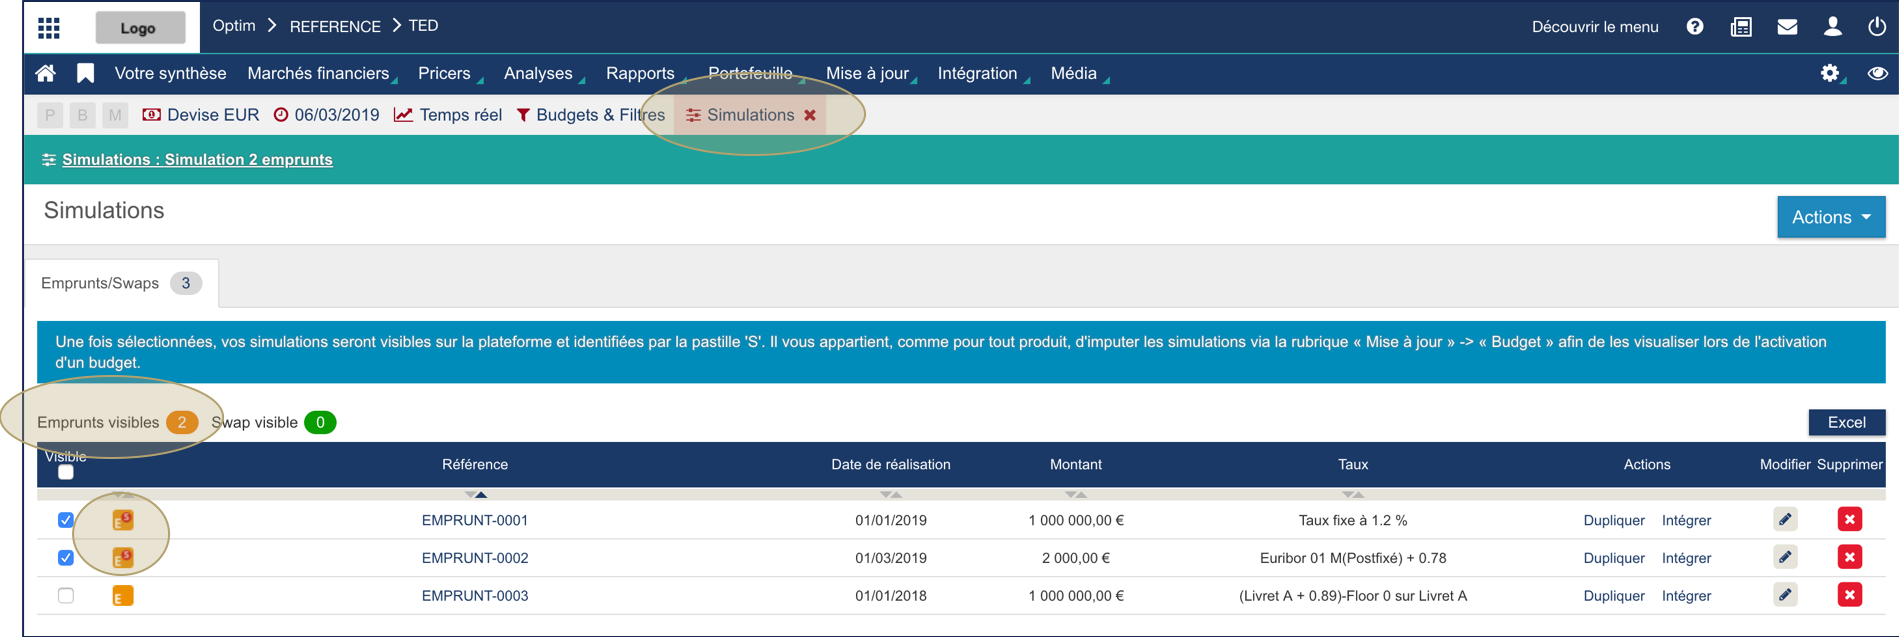
Task: Open the EMPRUNT-0002 reference
Action: 475,558
